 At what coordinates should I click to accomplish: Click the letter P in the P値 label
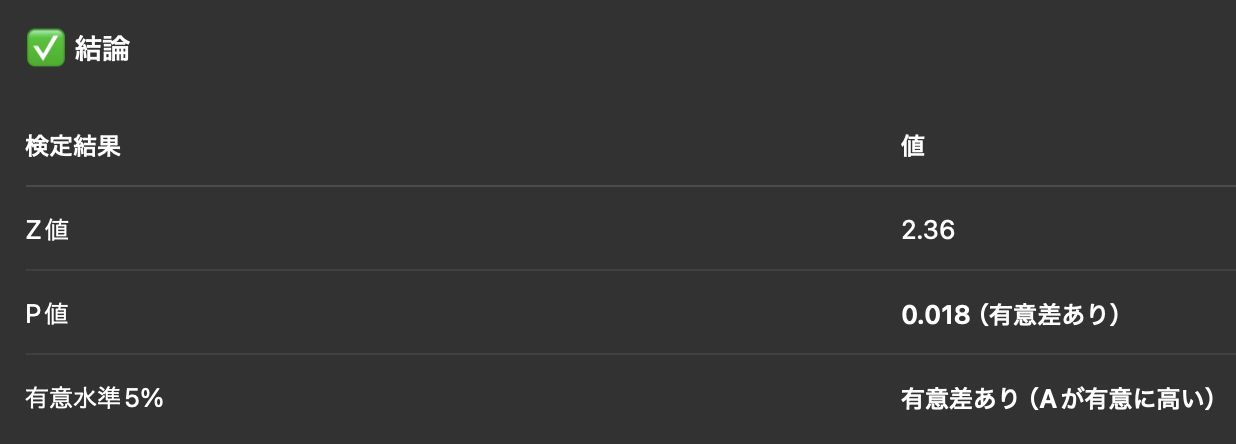point(33,315)
